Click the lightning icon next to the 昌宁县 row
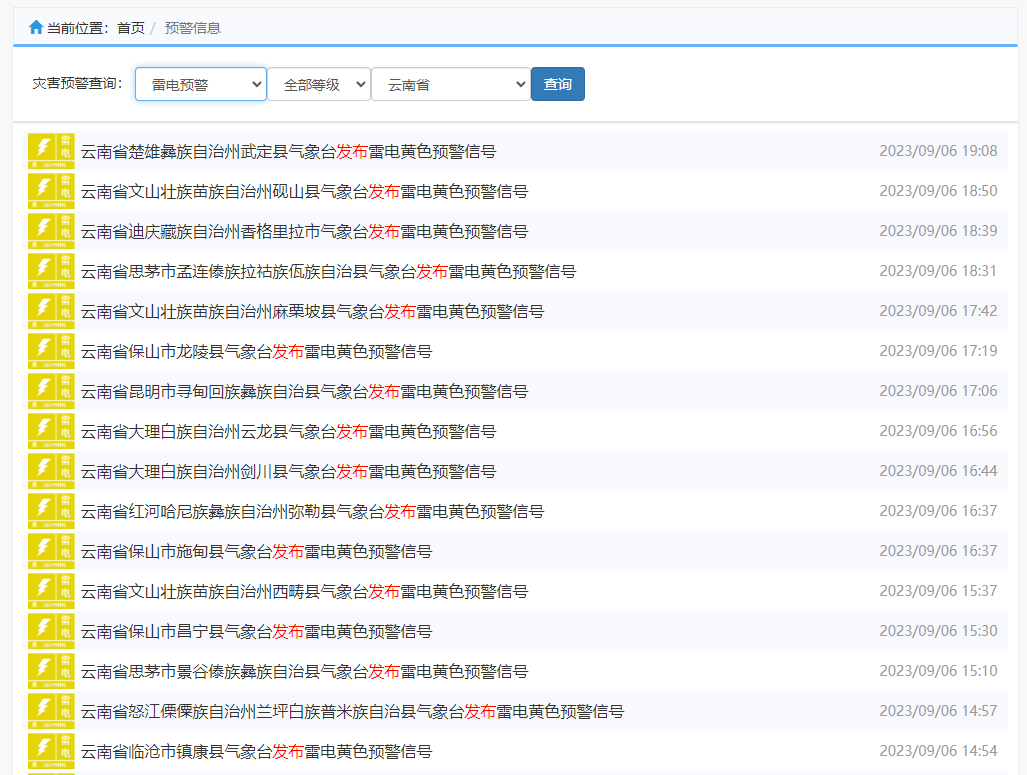This screenshot has width=1027, height=775. [x=51, y=630]
